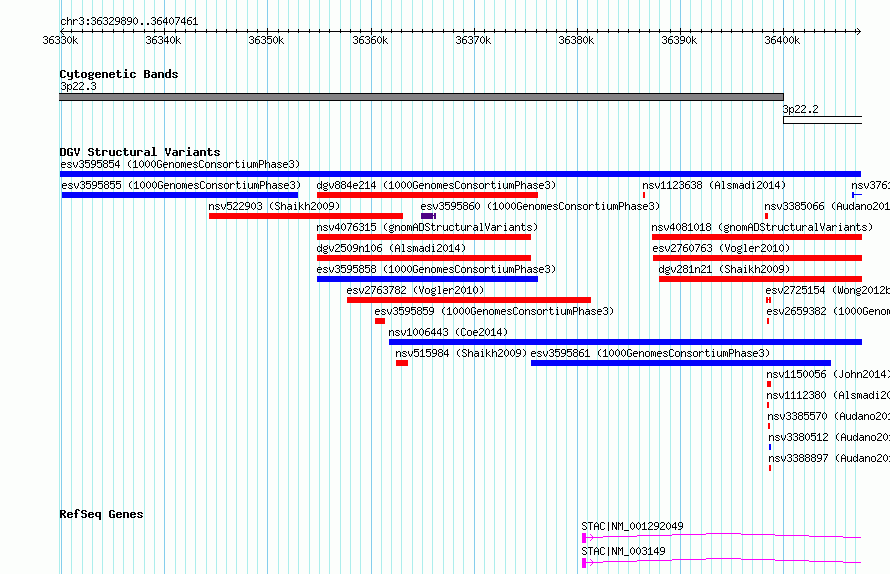Click the 3p22.3 band label
The height and width of the screenshot is (574, 890).
coord(78,87)
